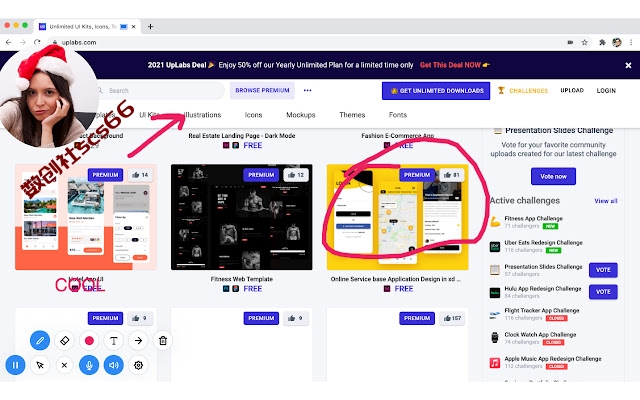The image size is (640, 400).
Task: Open the Hotel App UI thumbnail
Action: tap(86, 217)
